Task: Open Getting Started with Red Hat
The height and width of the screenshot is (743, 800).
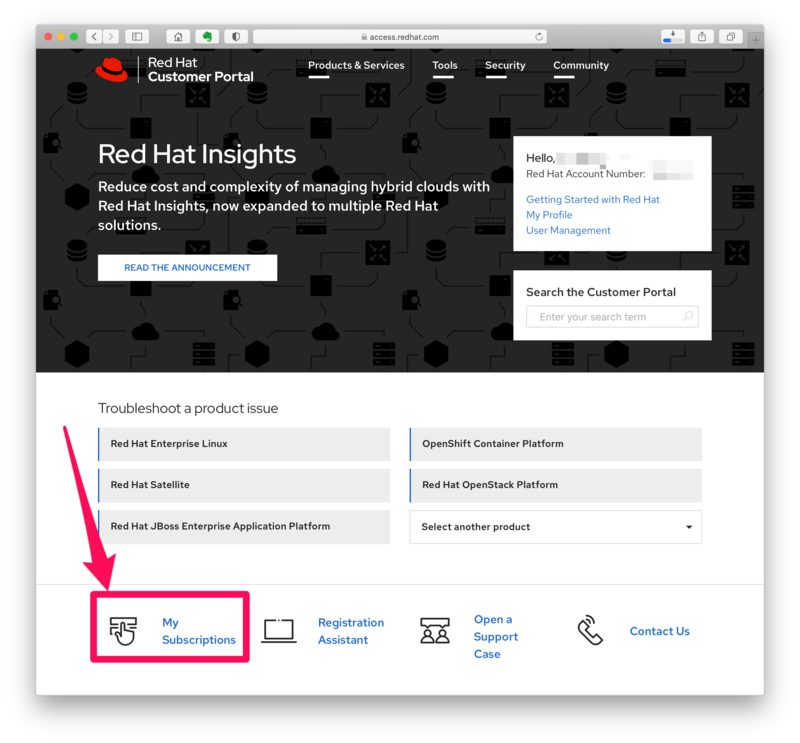Action: (x=593, y=200)
